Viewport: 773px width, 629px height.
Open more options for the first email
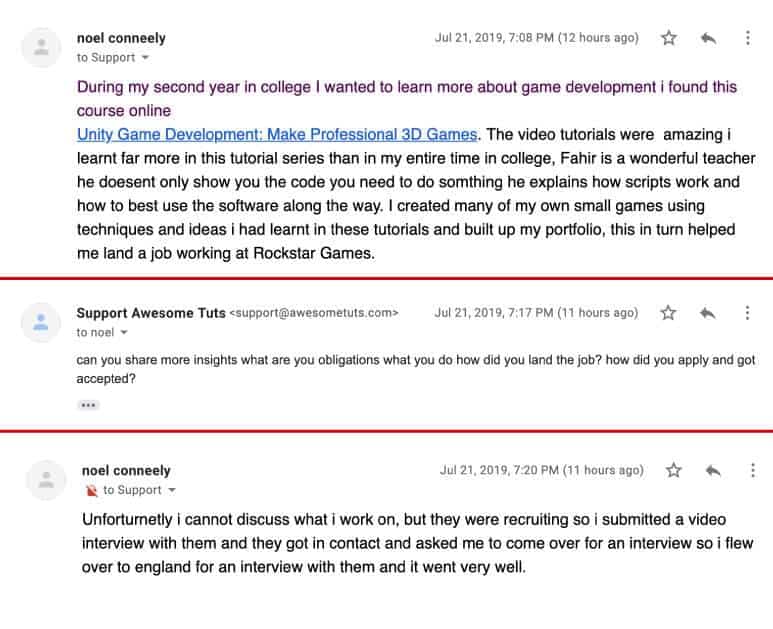click(x=747, y=38)
